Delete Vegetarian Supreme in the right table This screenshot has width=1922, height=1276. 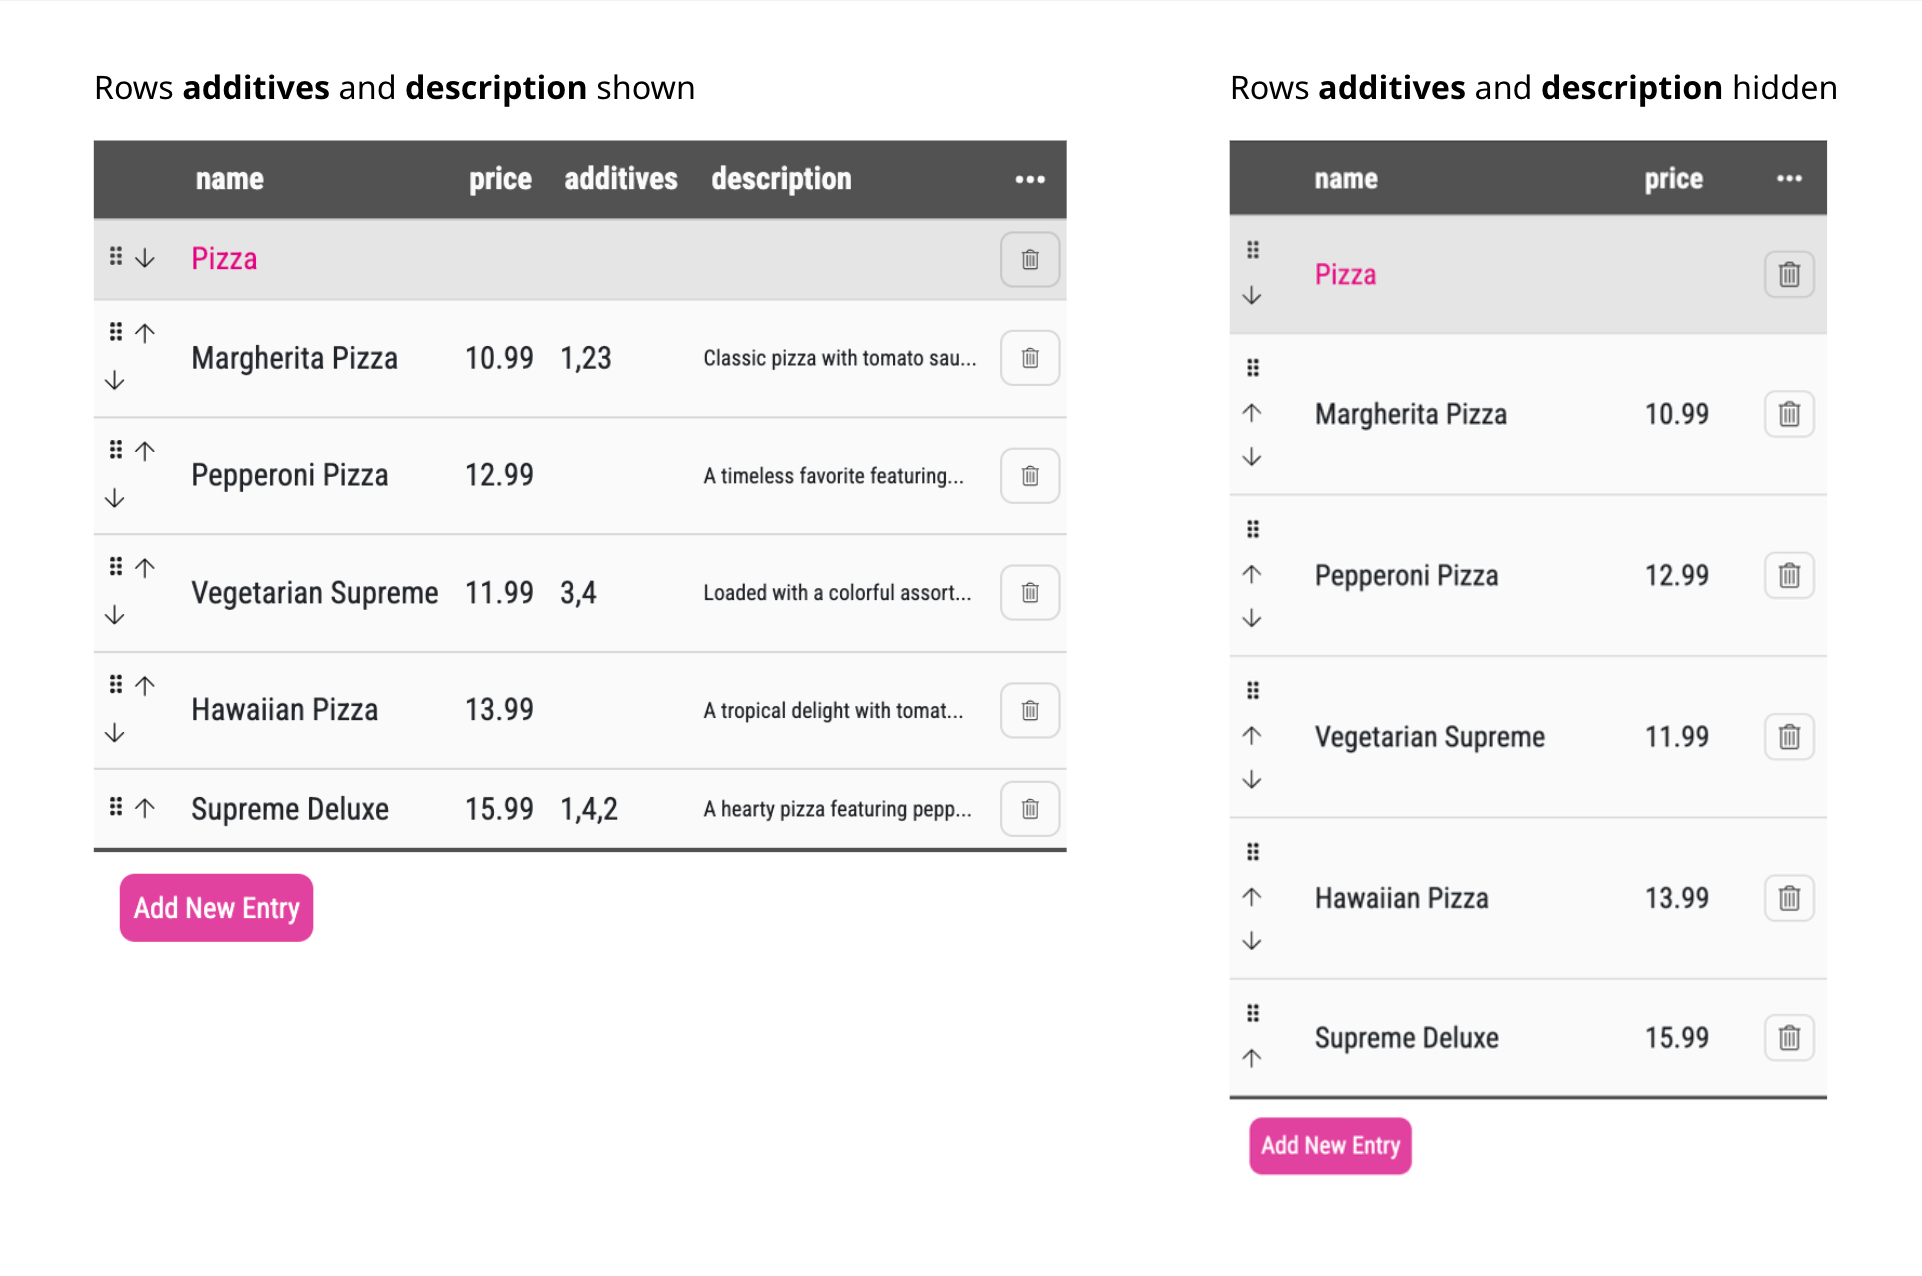tap(1789, 737)
